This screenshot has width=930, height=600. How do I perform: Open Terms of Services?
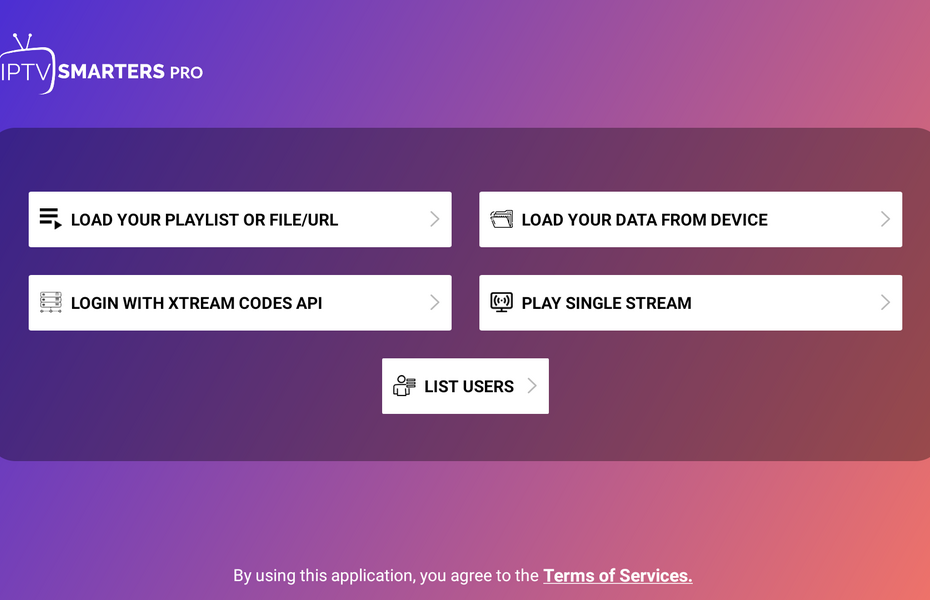617,575
